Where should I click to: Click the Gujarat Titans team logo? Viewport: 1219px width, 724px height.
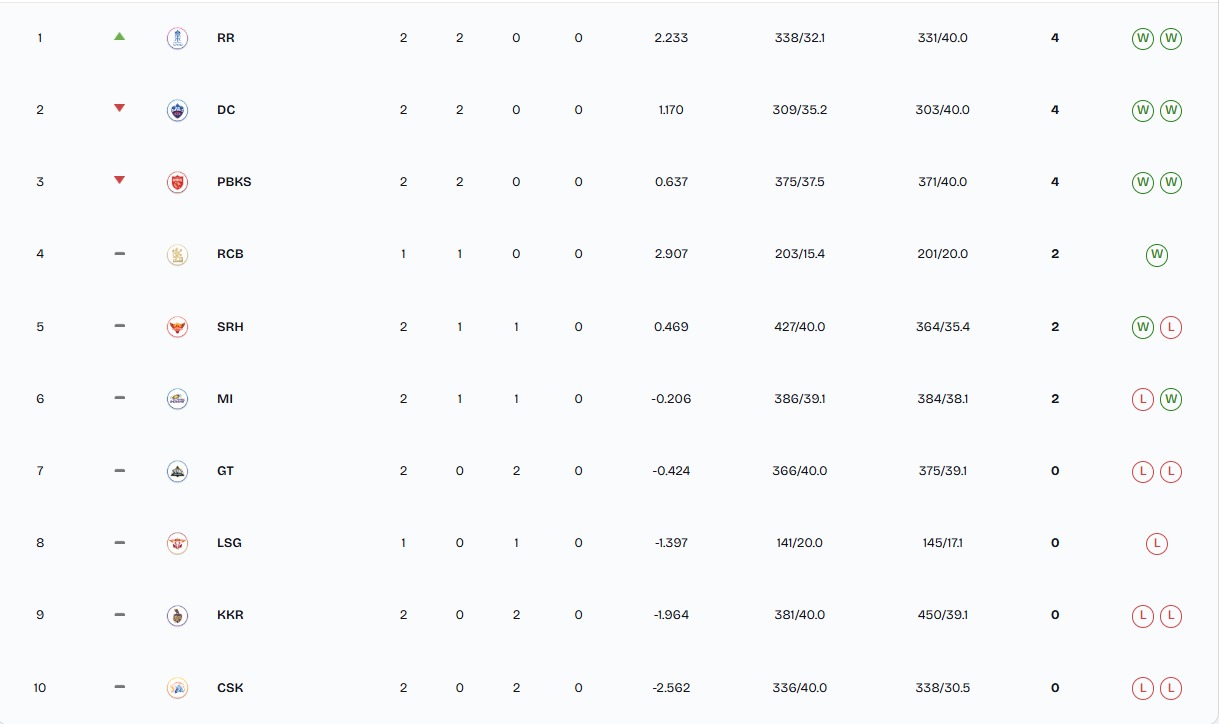(x=177, y=471)
